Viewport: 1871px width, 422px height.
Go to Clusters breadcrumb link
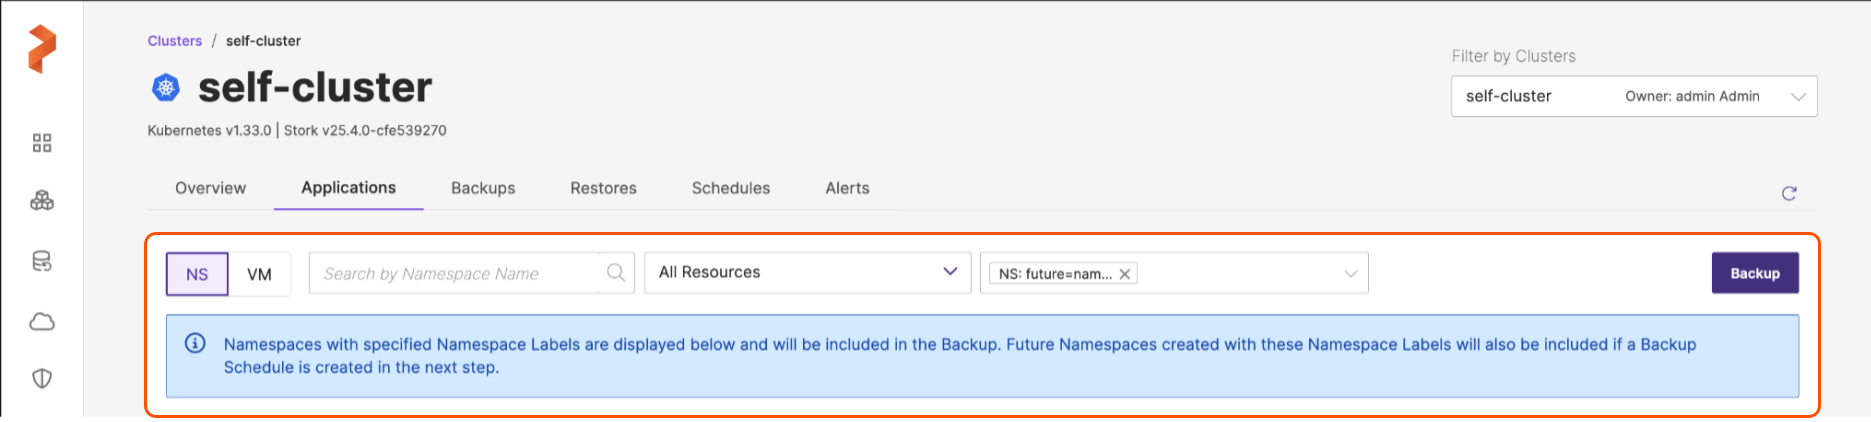pyautogui.click(x=175, y=41)
